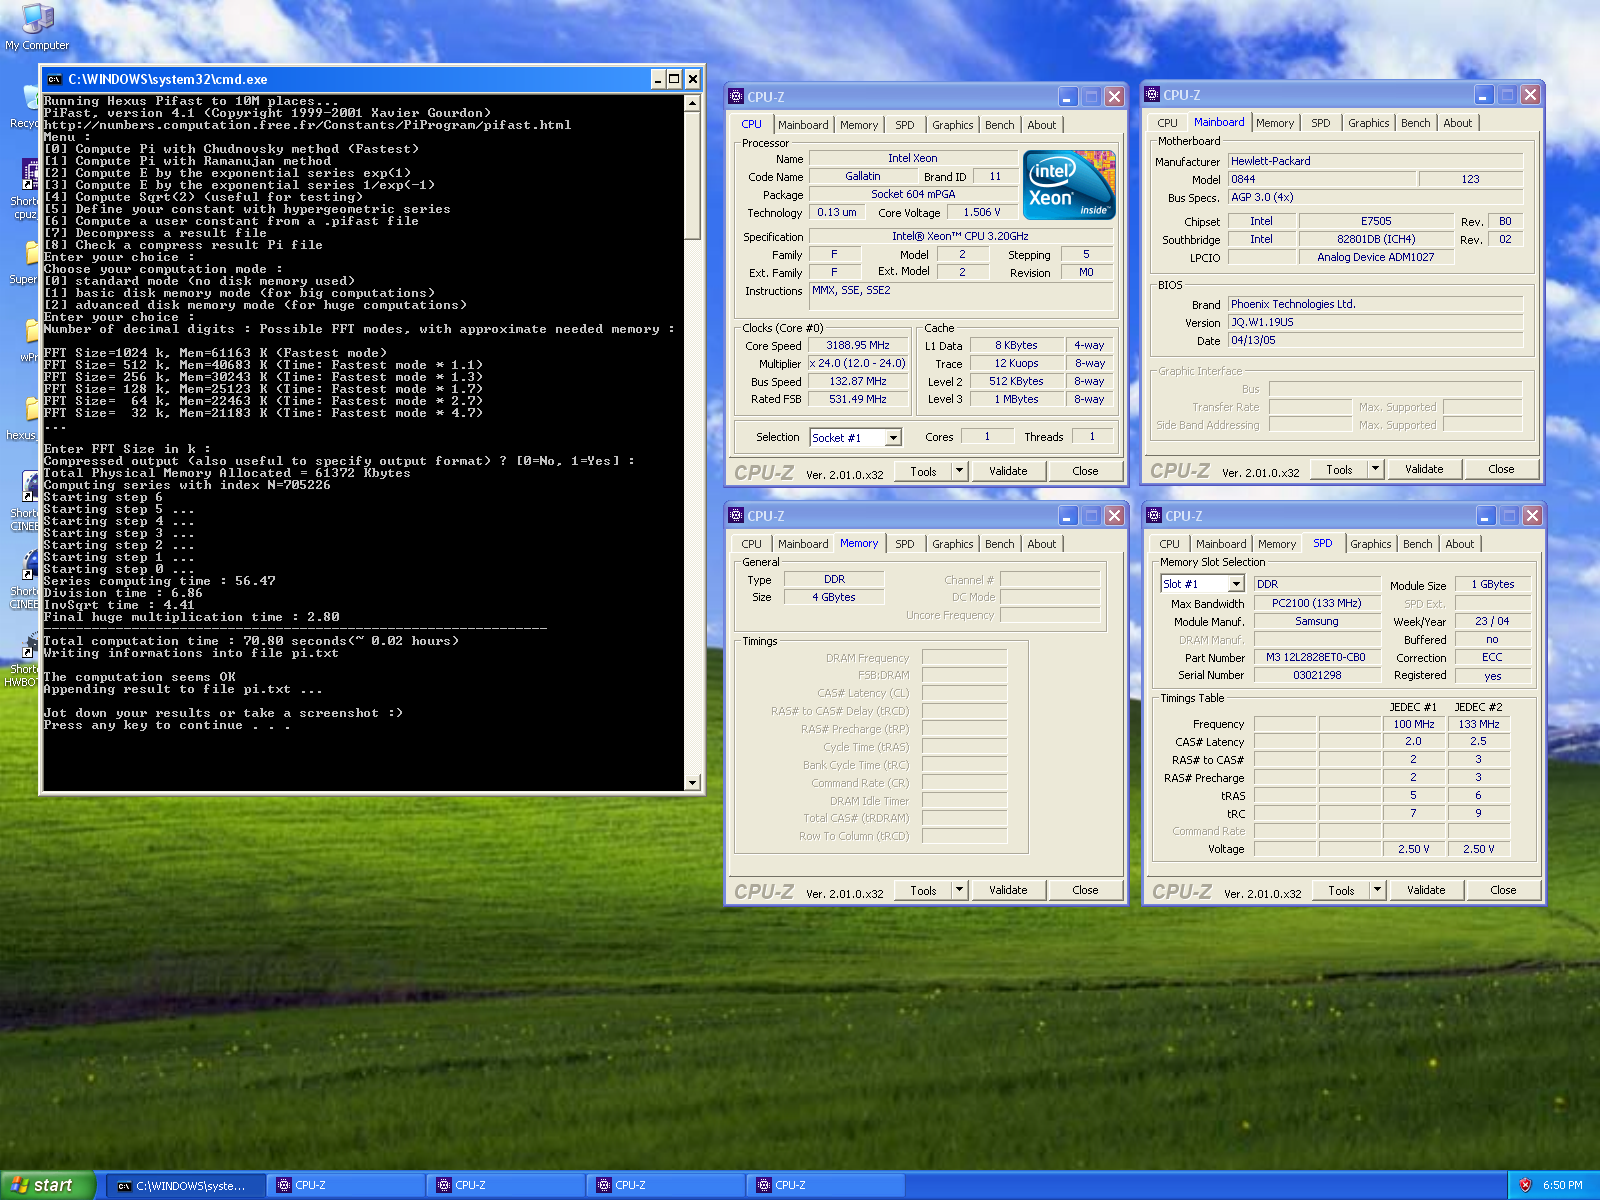Click the Intel Xeon inside logo
This screenshot has width=1600, height=1200.
tap(1069, 184)
